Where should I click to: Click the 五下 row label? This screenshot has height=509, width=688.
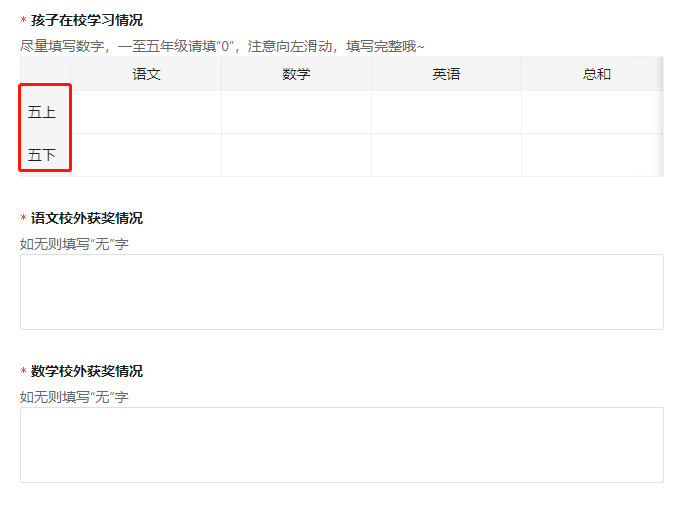42,155
